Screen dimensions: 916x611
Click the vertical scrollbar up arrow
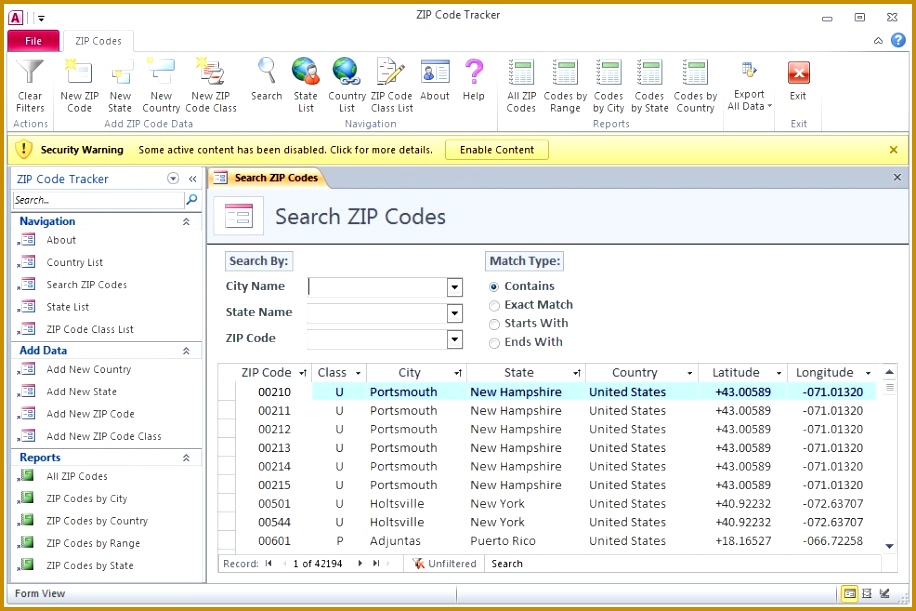pyautogui.click(x=889, y=372)
